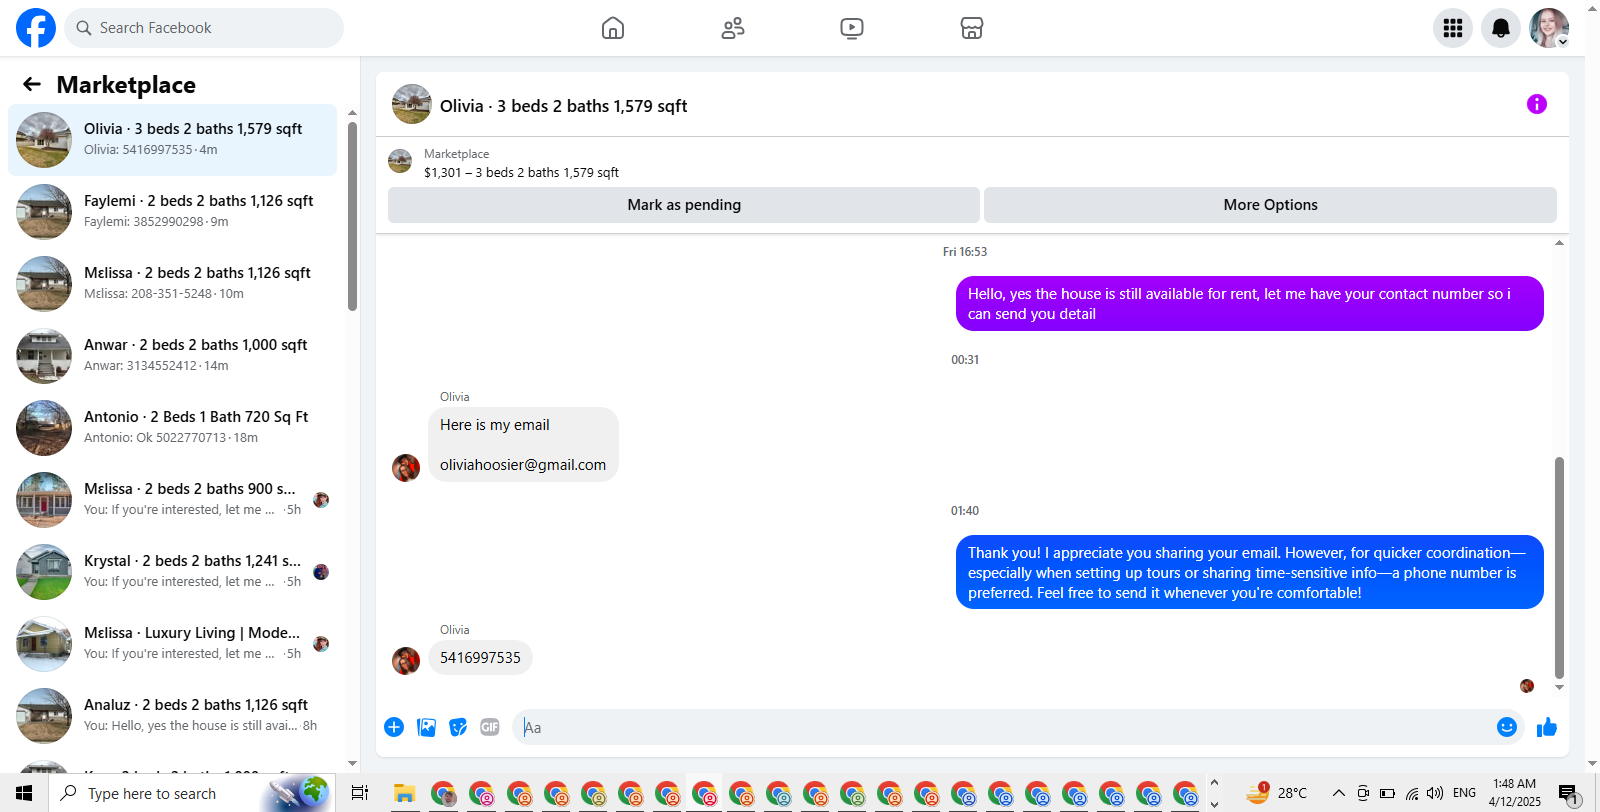The width and height of the screenshot is (1600, 812).
Task: Click the $1,301 listing summary line
Action: coord(521,173)
